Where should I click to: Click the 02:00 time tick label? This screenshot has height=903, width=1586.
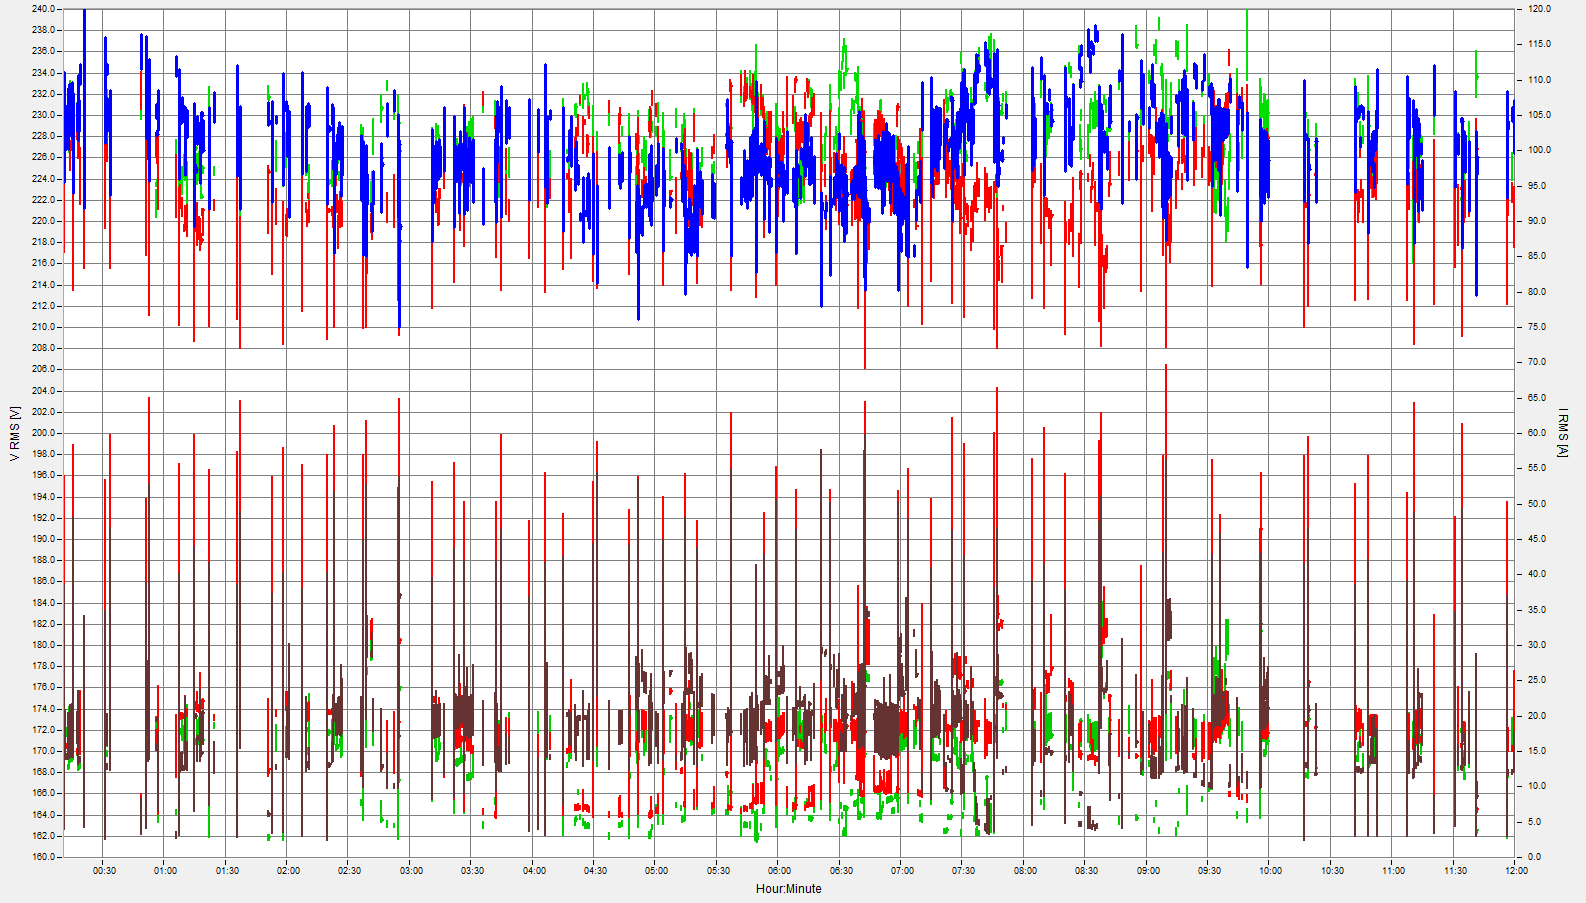pyautogui.click(x=288, y=870)
